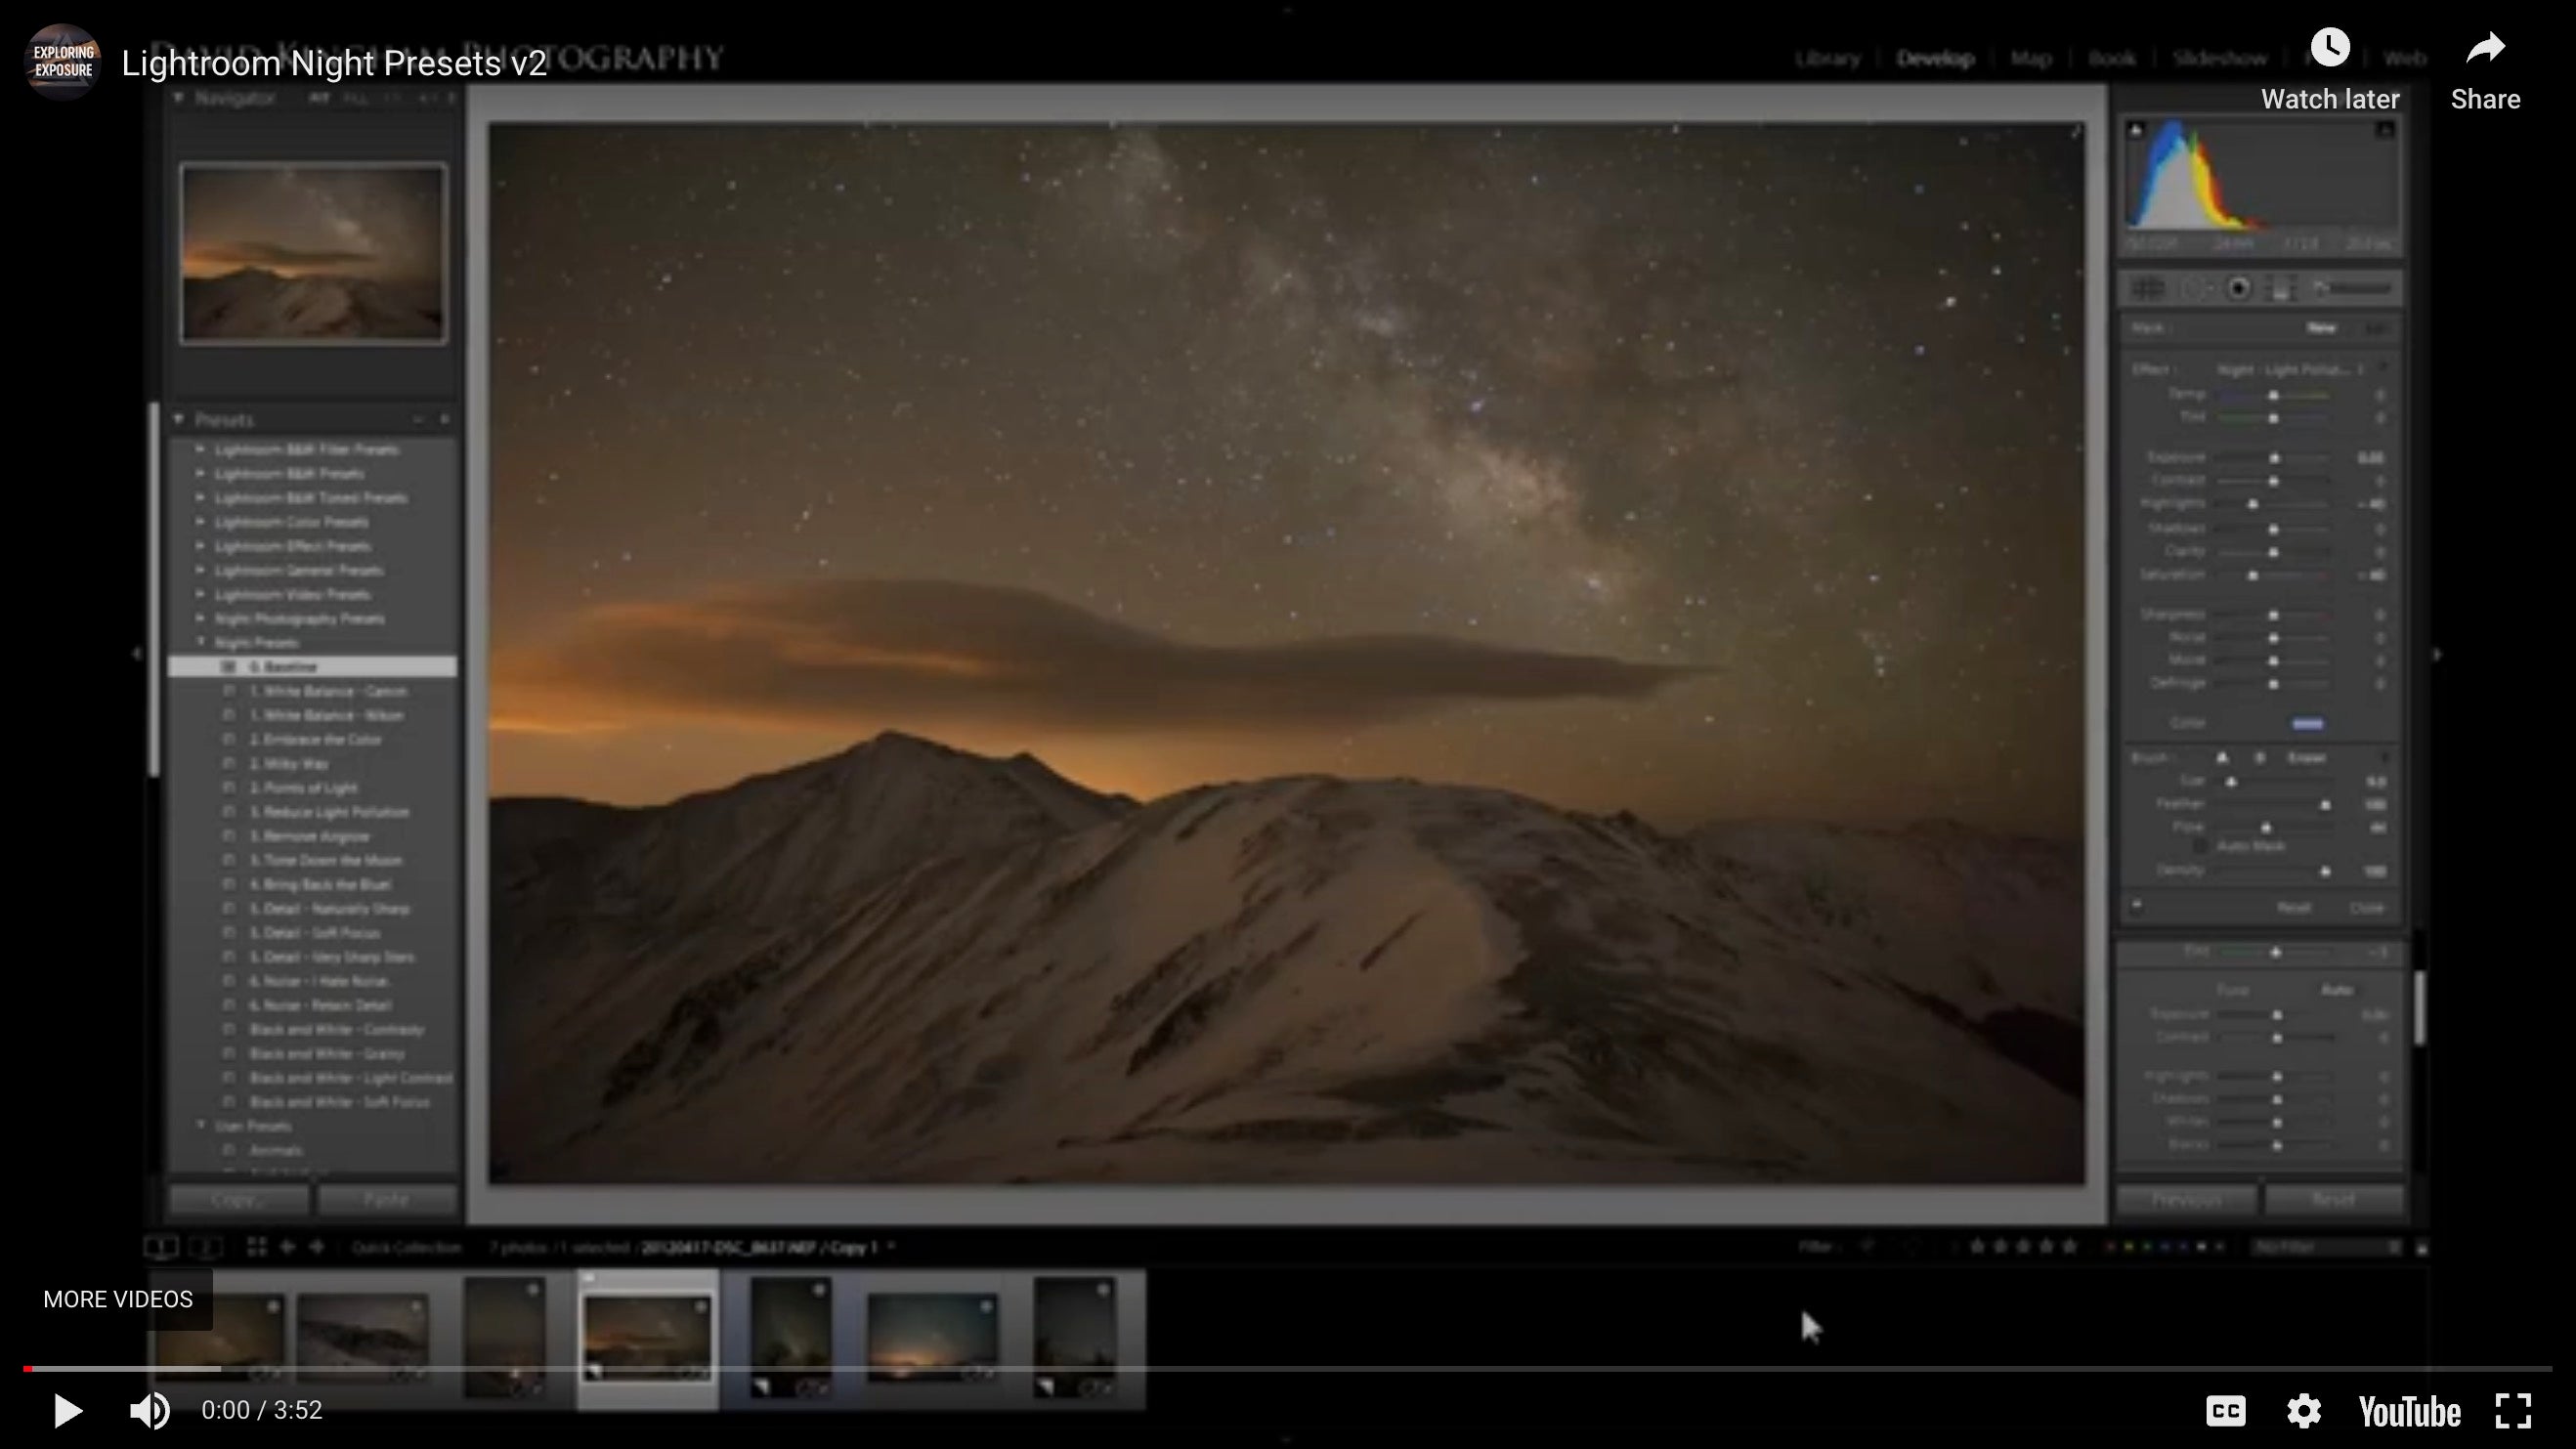This screenshot has height=1449, width=2576.
Task: Open the Lightroom Night Presets v2 title link
Action: click(x=334, y=63)
